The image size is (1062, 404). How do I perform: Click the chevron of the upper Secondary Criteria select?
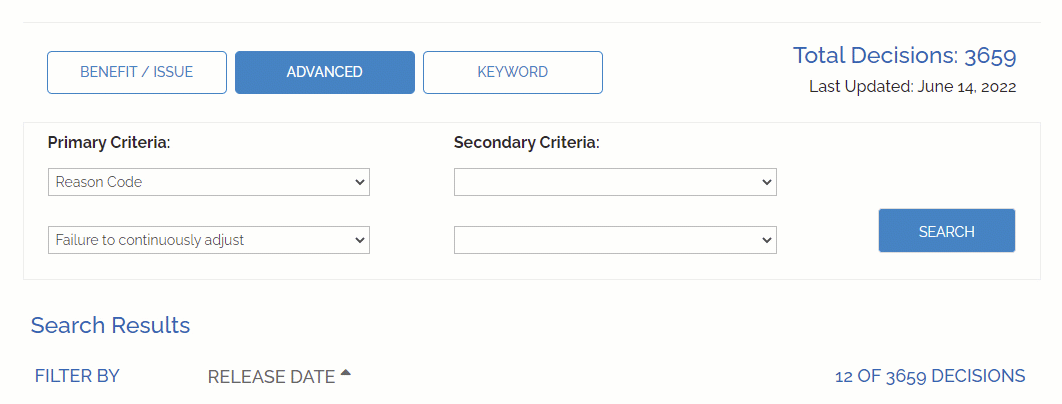coord(767,182)
